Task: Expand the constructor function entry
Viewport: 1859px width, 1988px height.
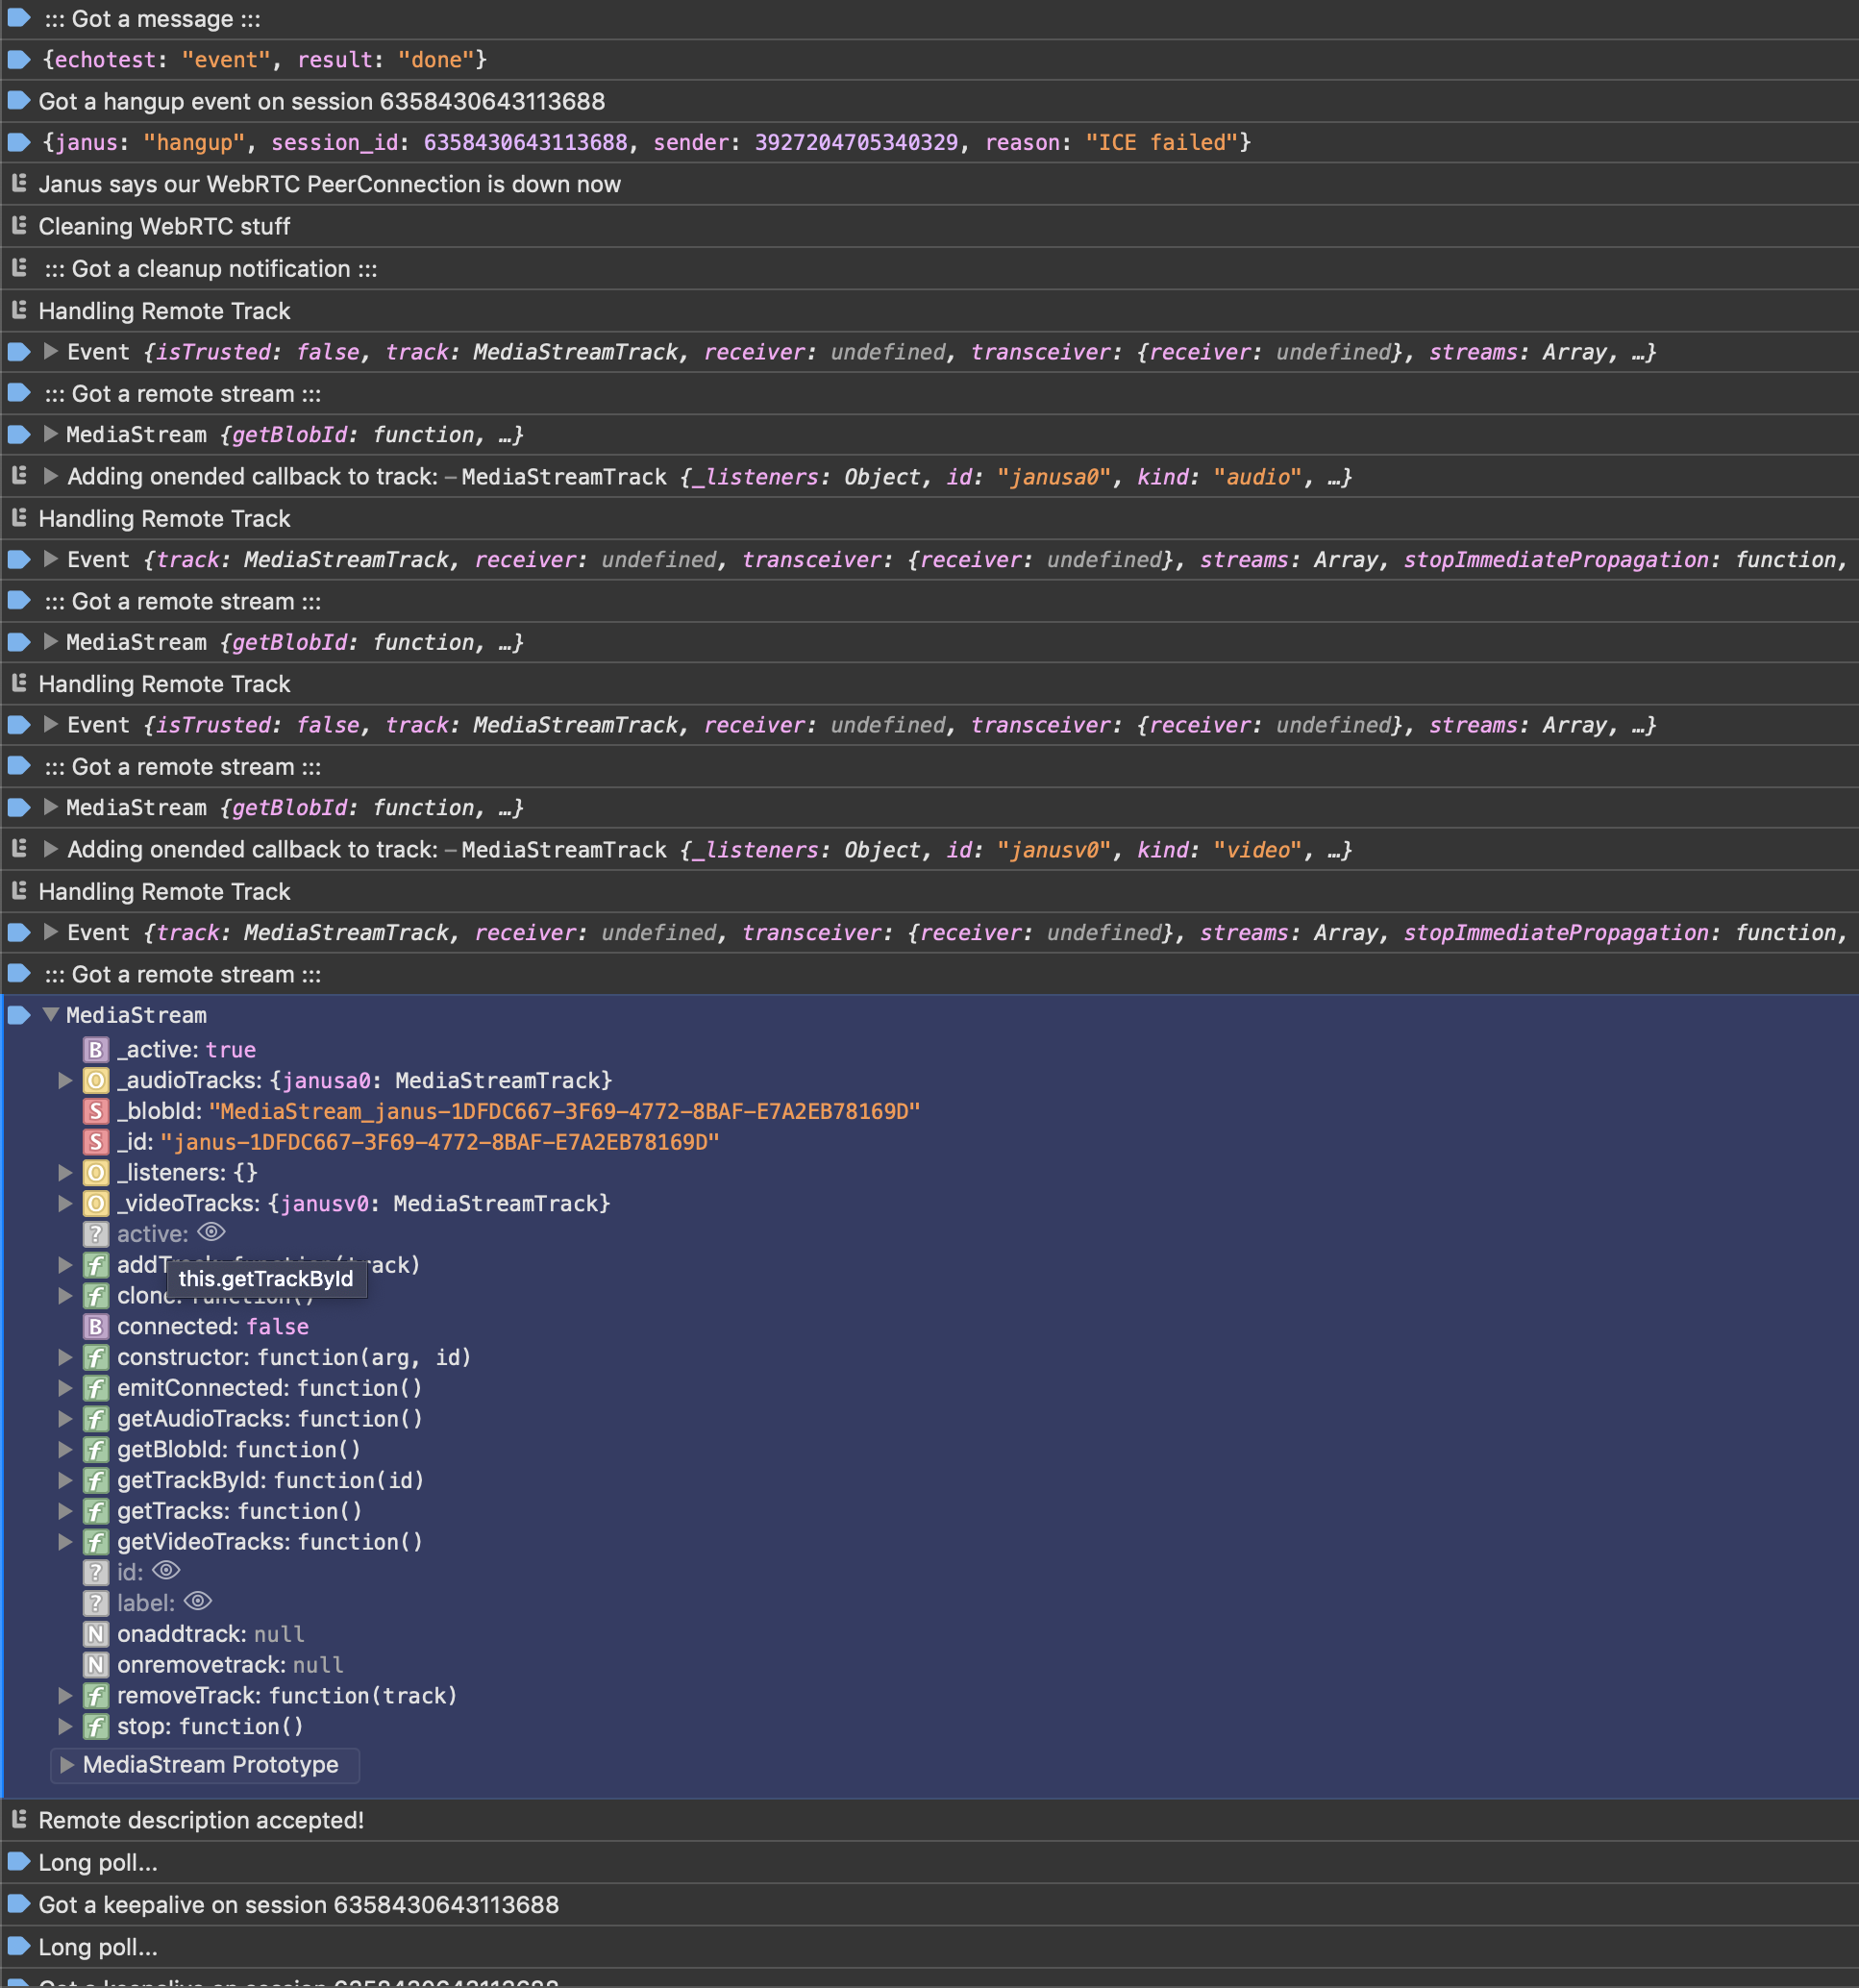Action: 65,1357
